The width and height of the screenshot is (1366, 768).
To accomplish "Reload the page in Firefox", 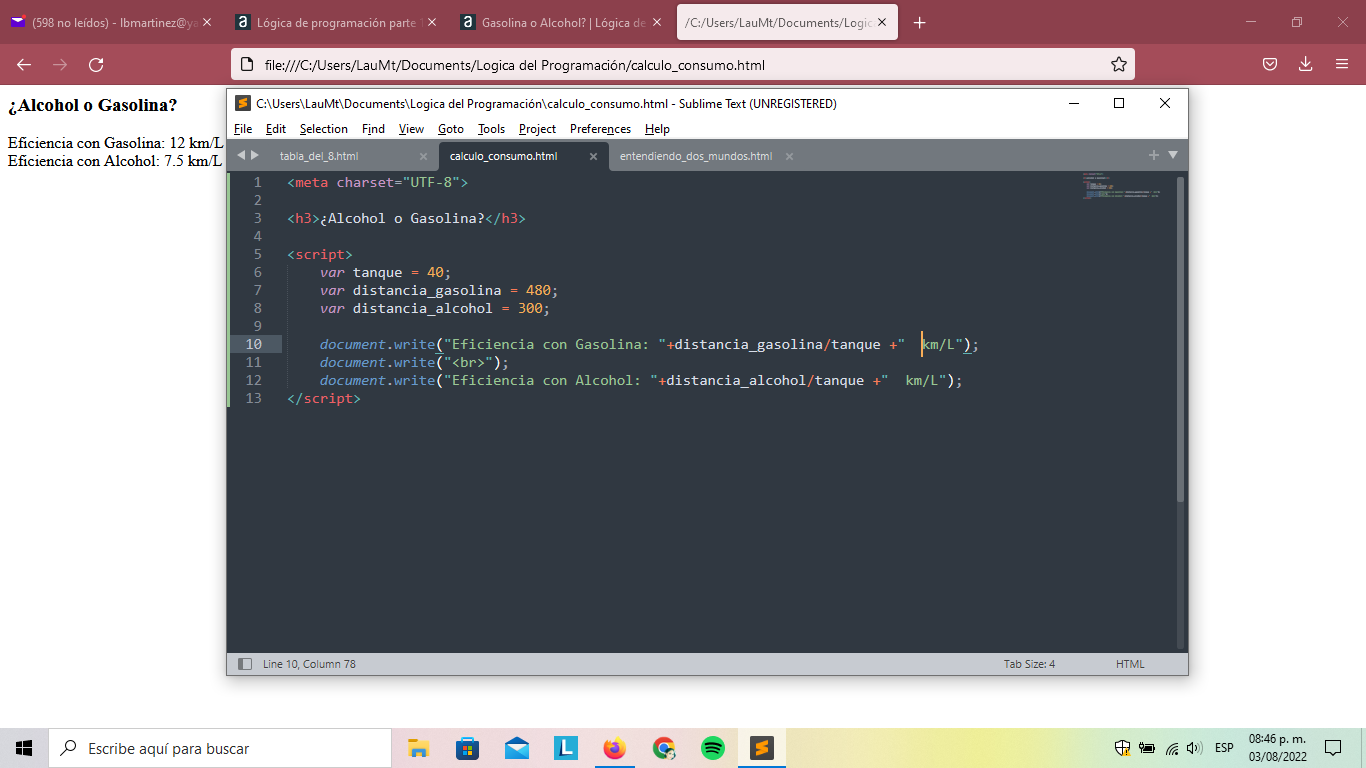I will tap(96, 65).
